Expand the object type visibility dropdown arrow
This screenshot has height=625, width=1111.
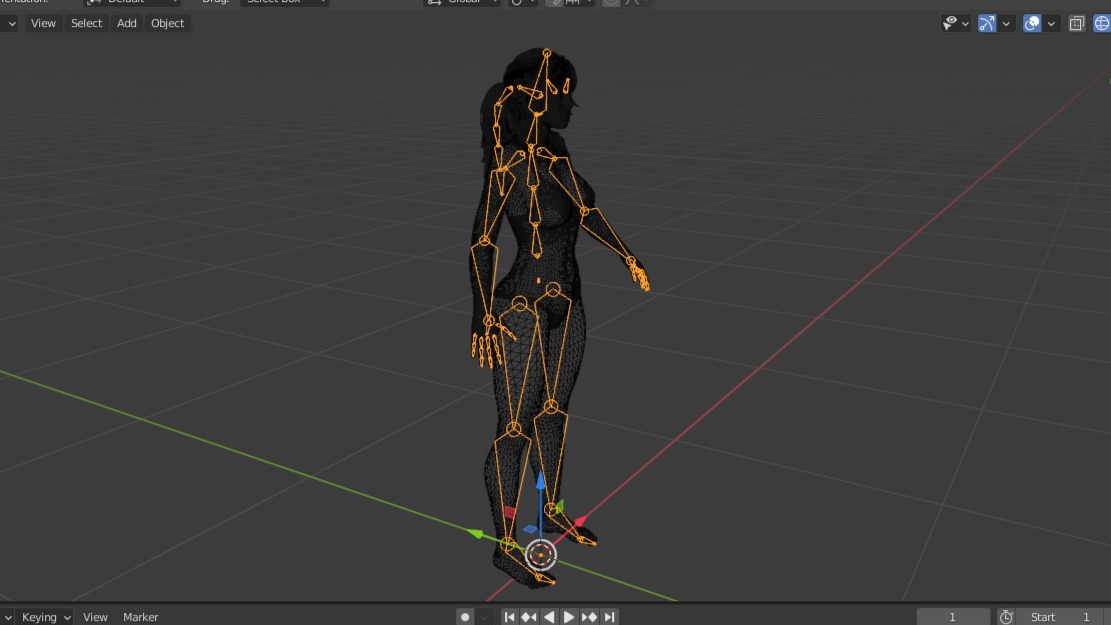tap(965, 23)
